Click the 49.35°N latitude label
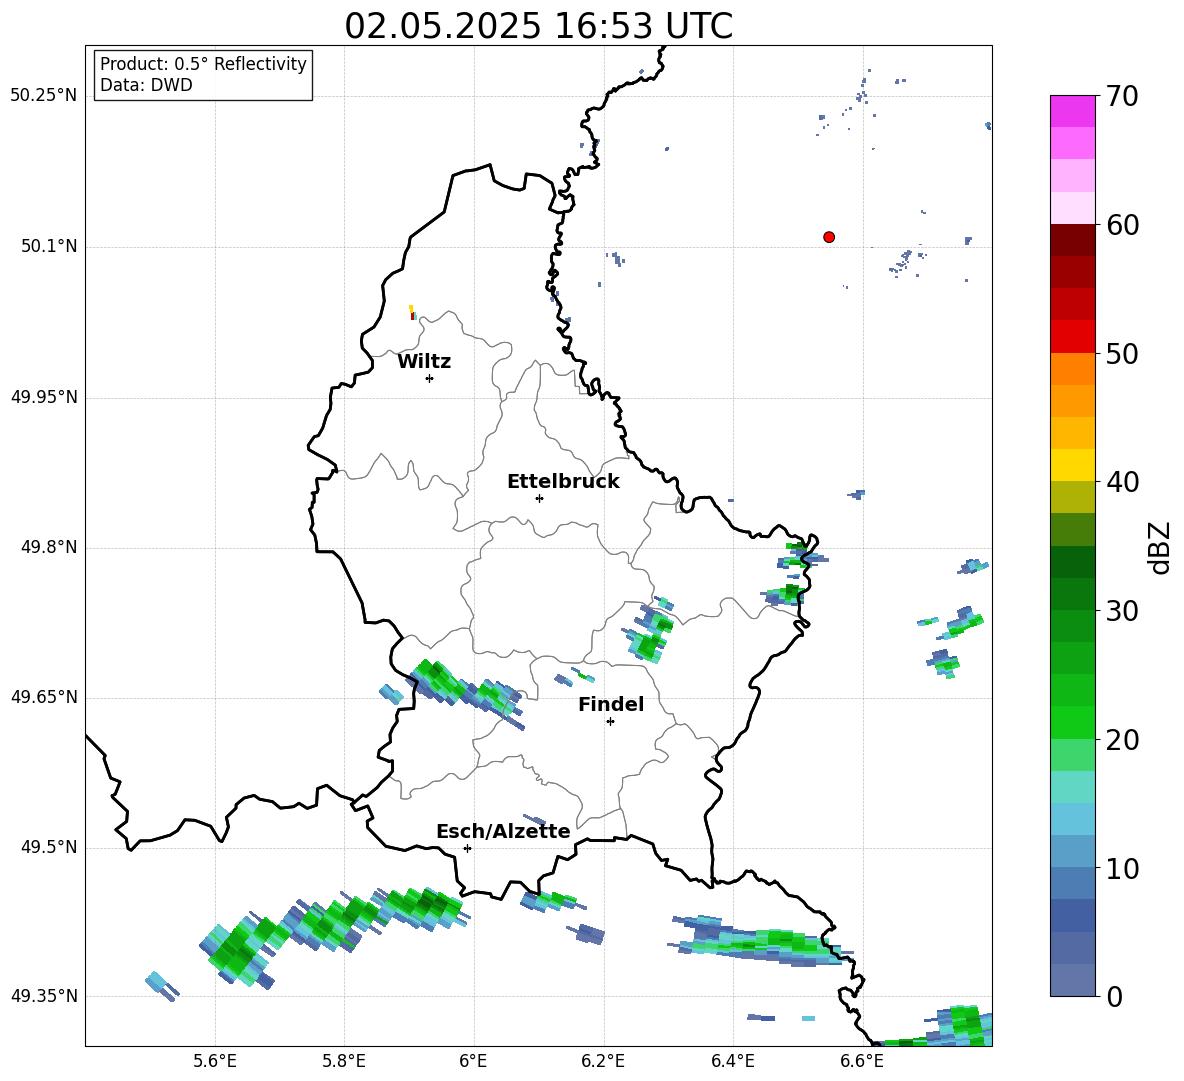This screenshot has width=1184, height=1081. coord(44,996)
